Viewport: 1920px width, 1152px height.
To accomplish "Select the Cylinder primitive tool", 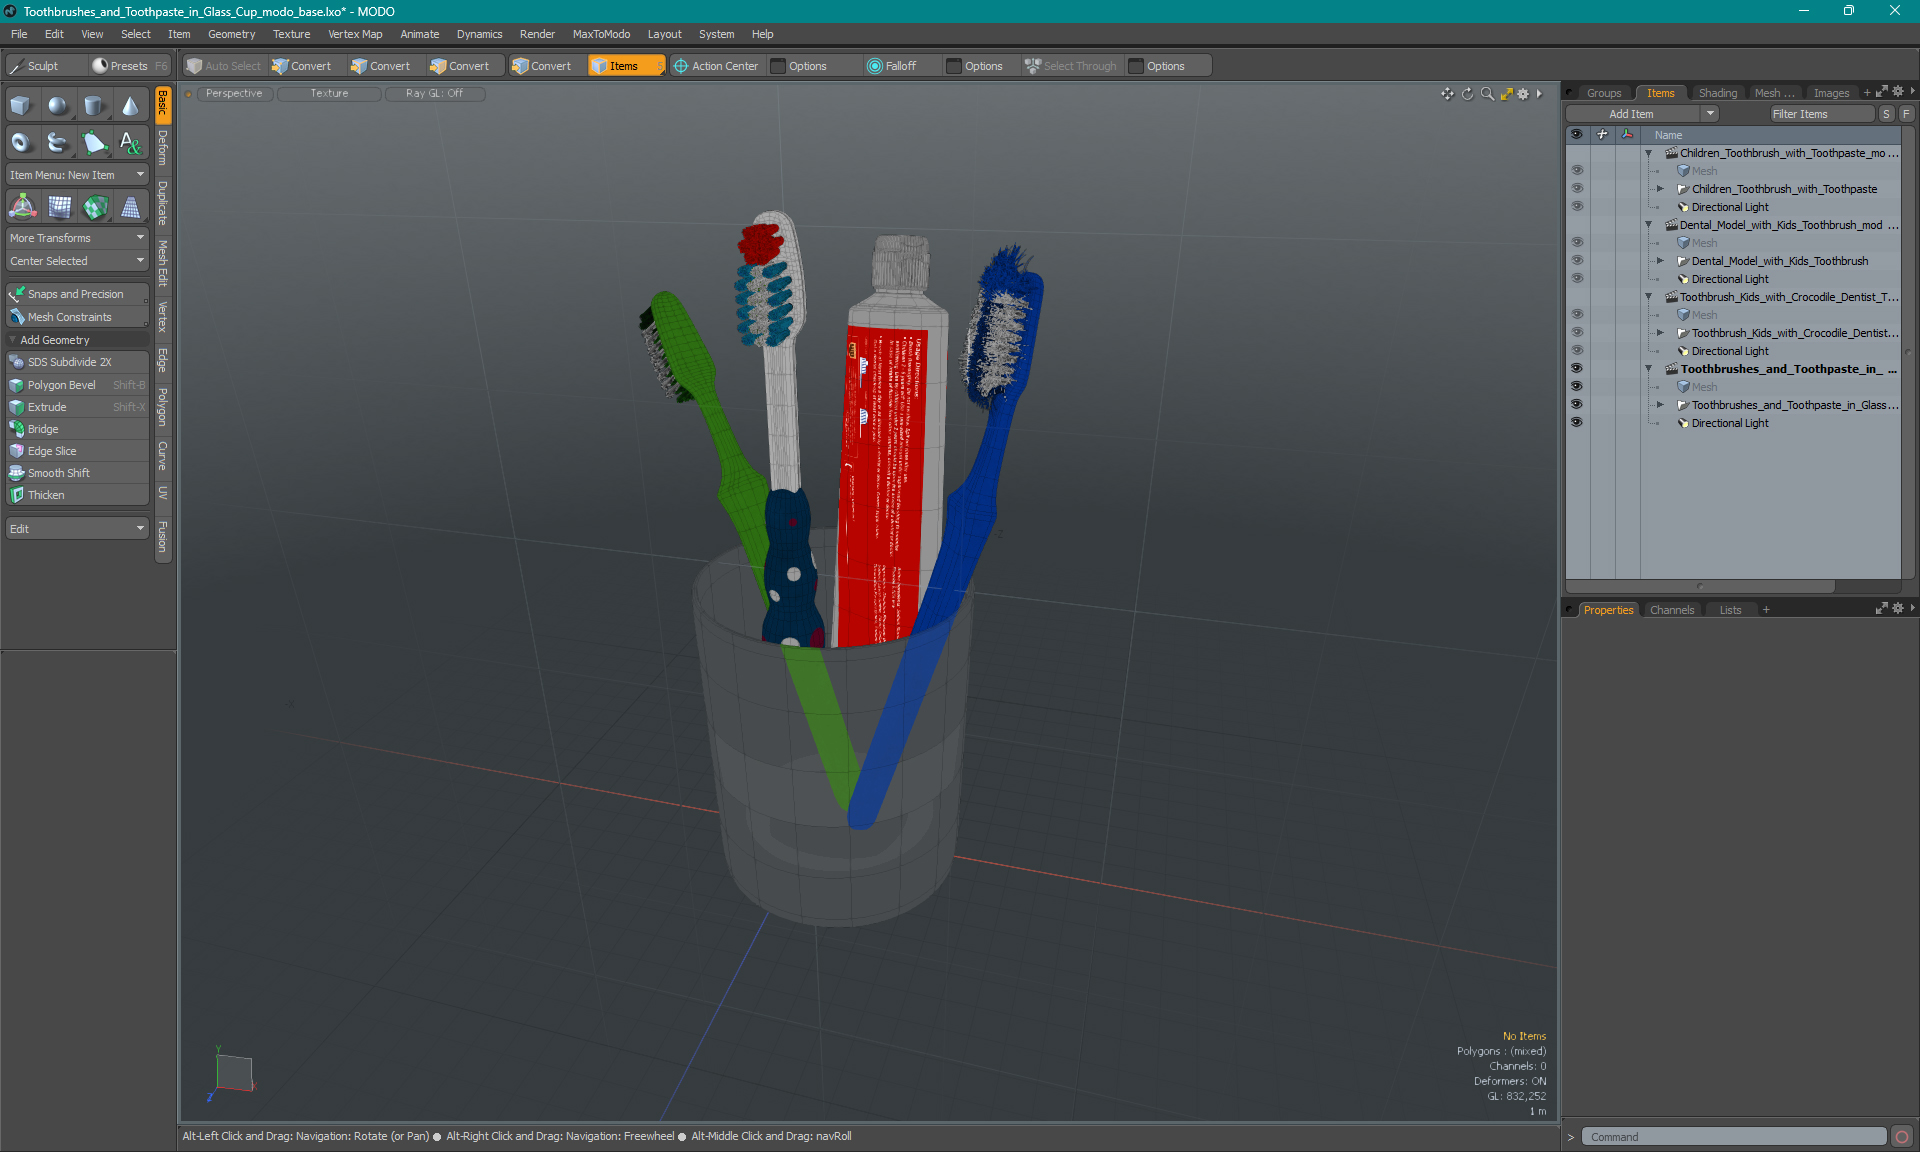I will click(94, 106).
